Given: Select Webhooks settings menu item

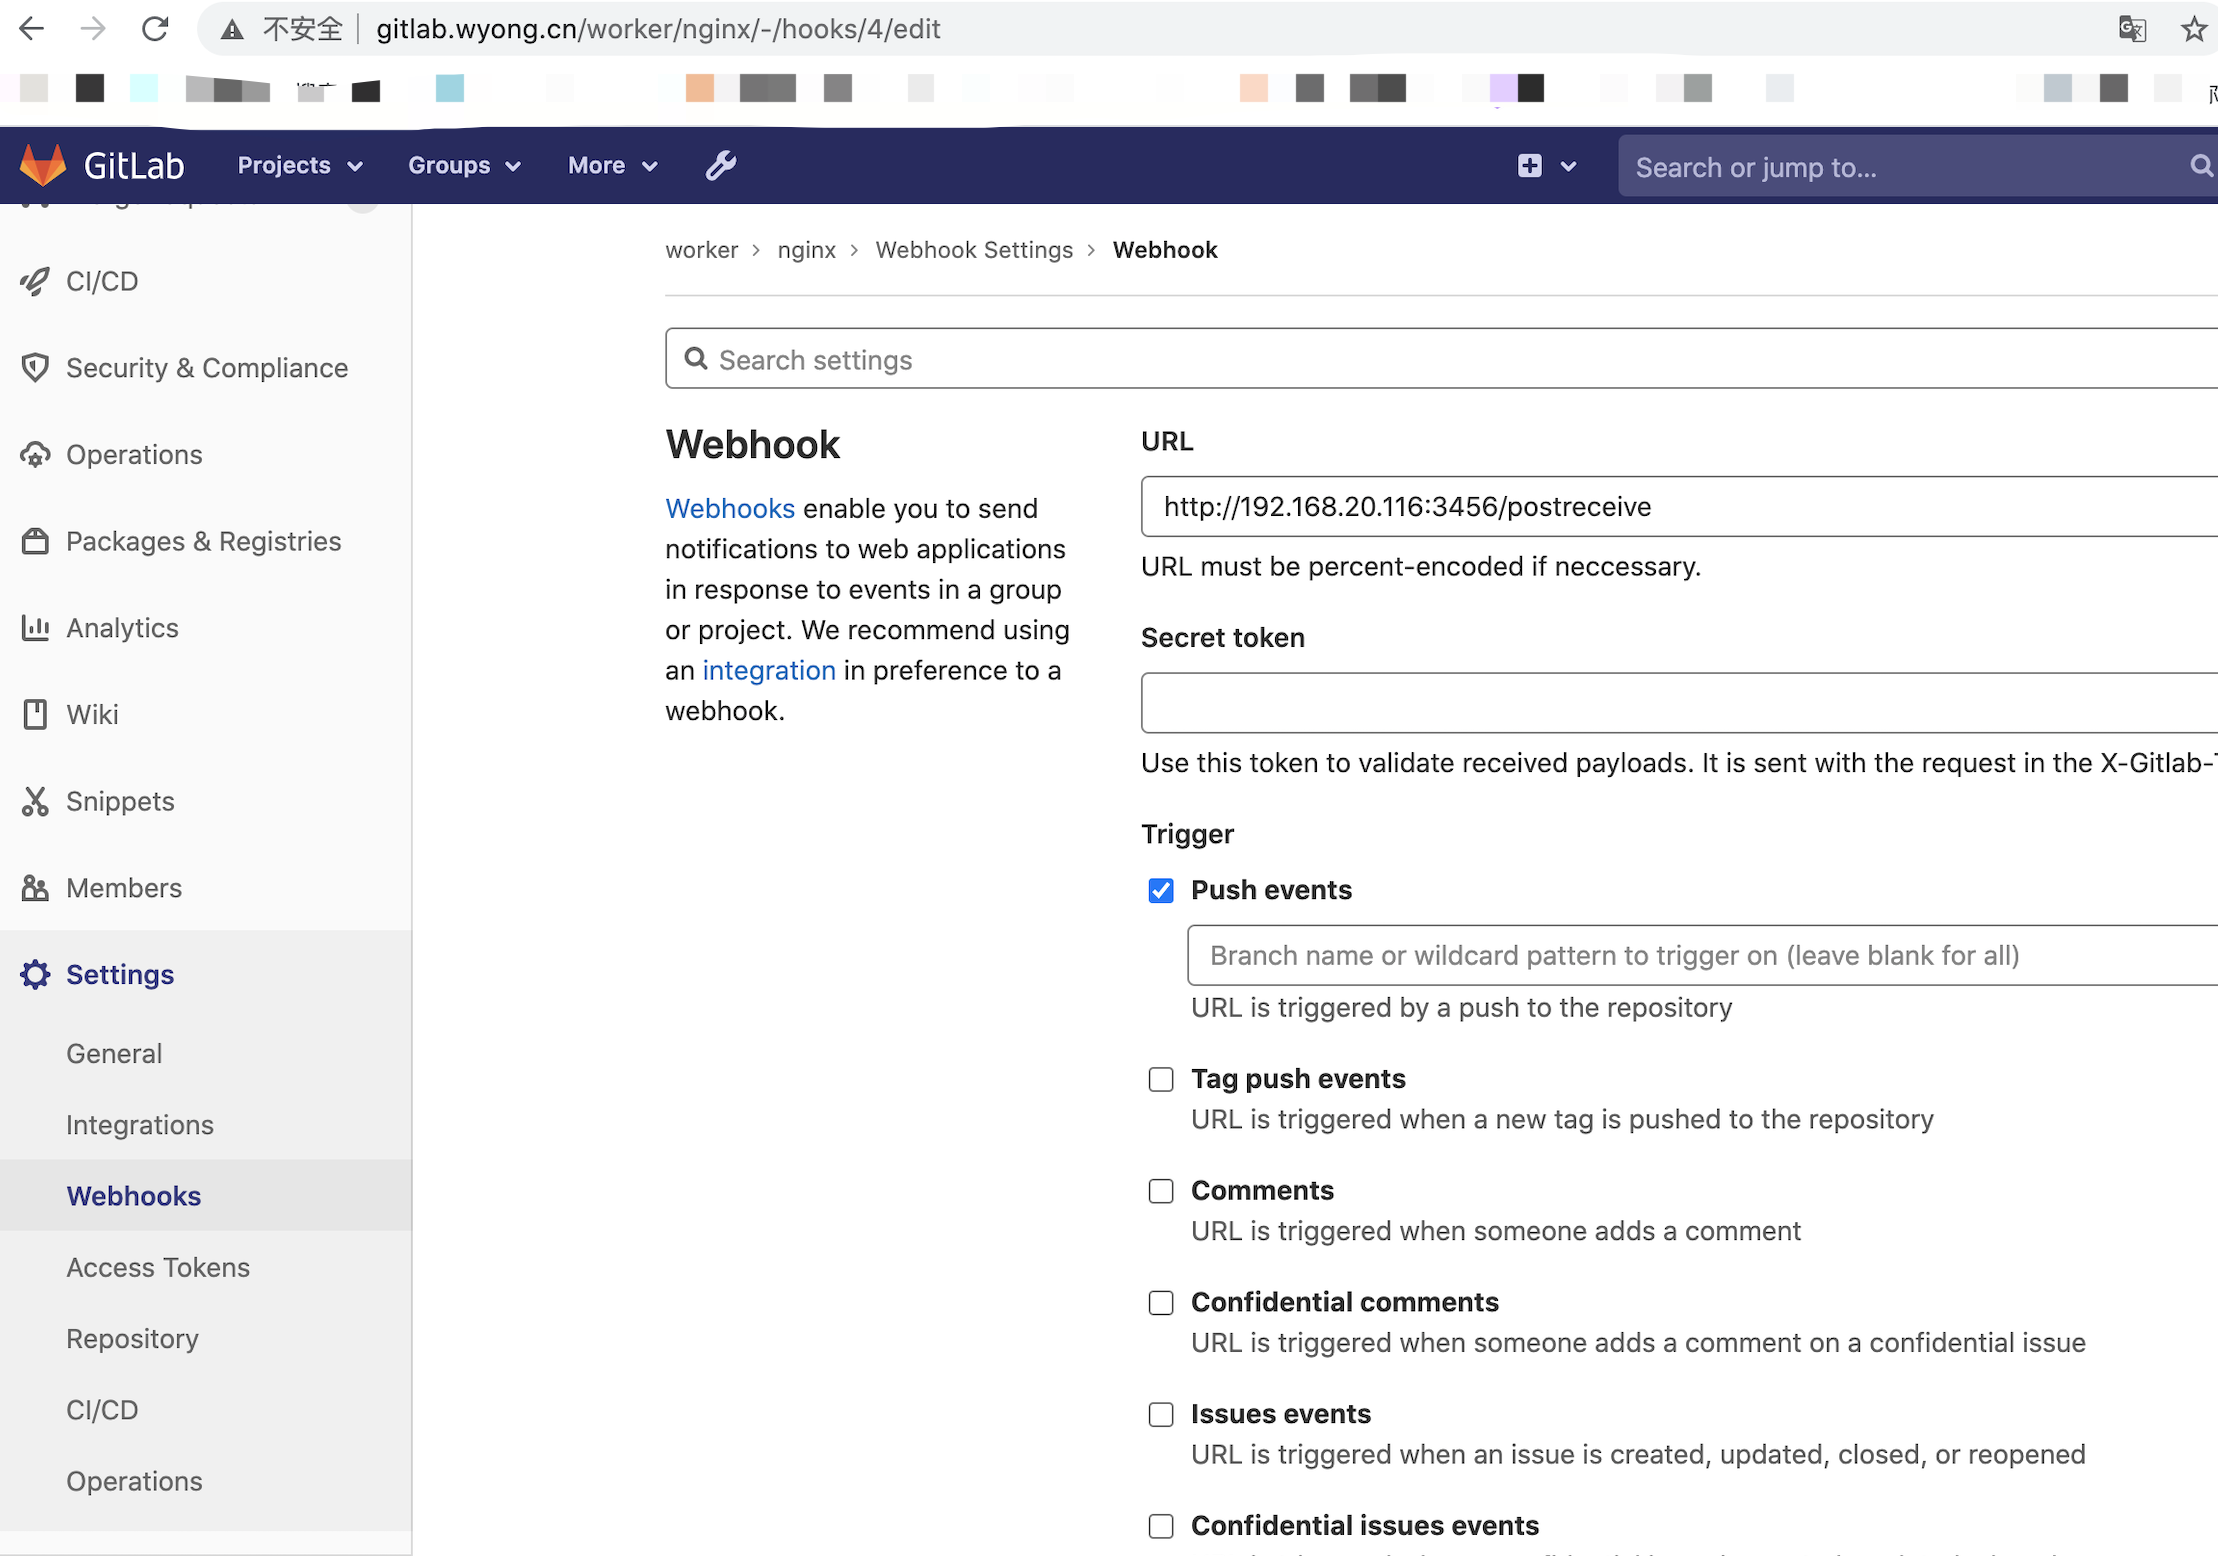Looking at the screenshot, I should (x=133, y=1195).
